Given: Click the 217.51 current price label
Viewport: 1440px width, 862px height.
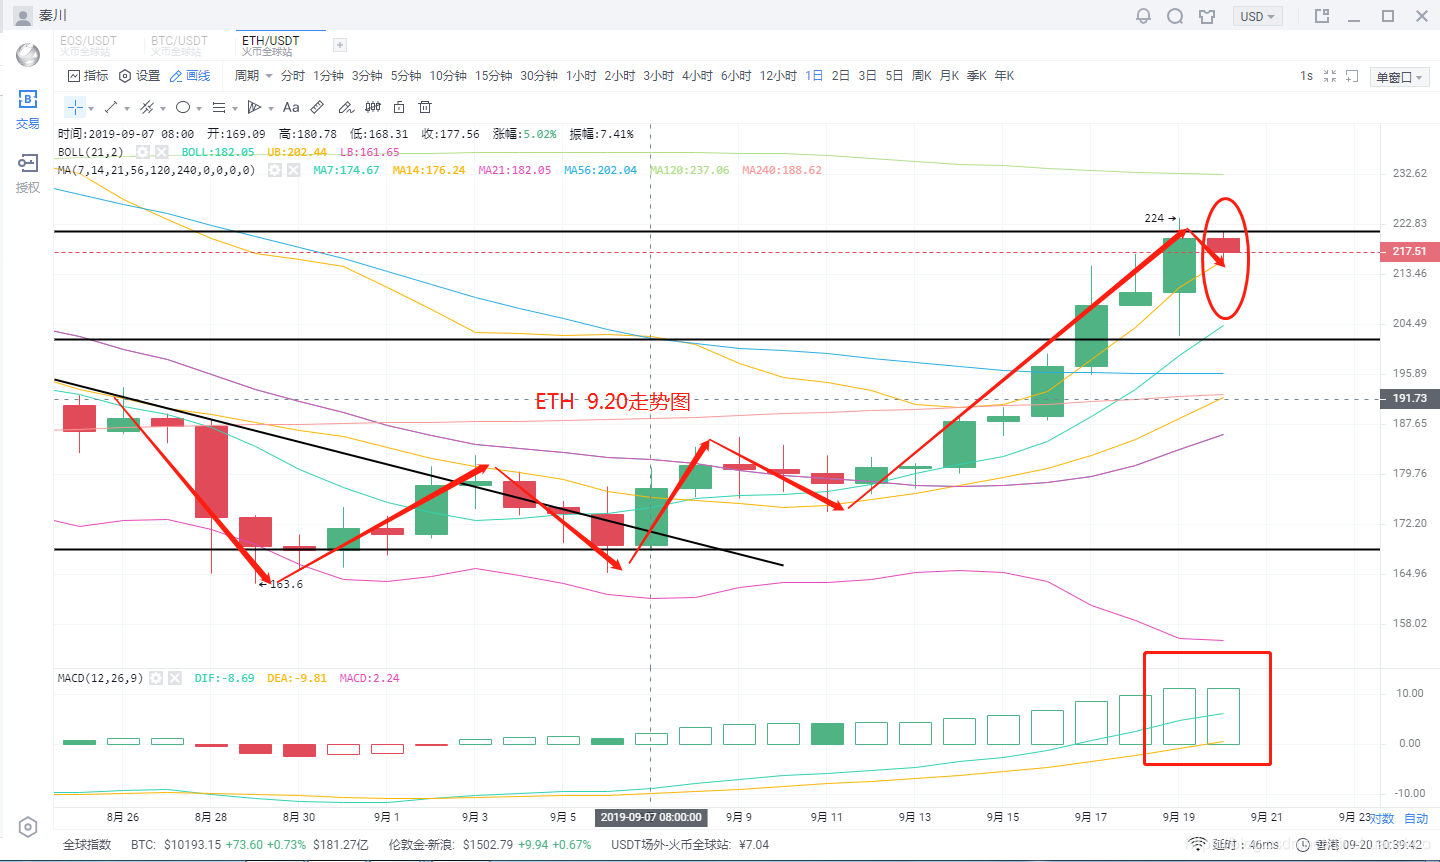Looking at the screenshot, I should (x=1409, y=251).
